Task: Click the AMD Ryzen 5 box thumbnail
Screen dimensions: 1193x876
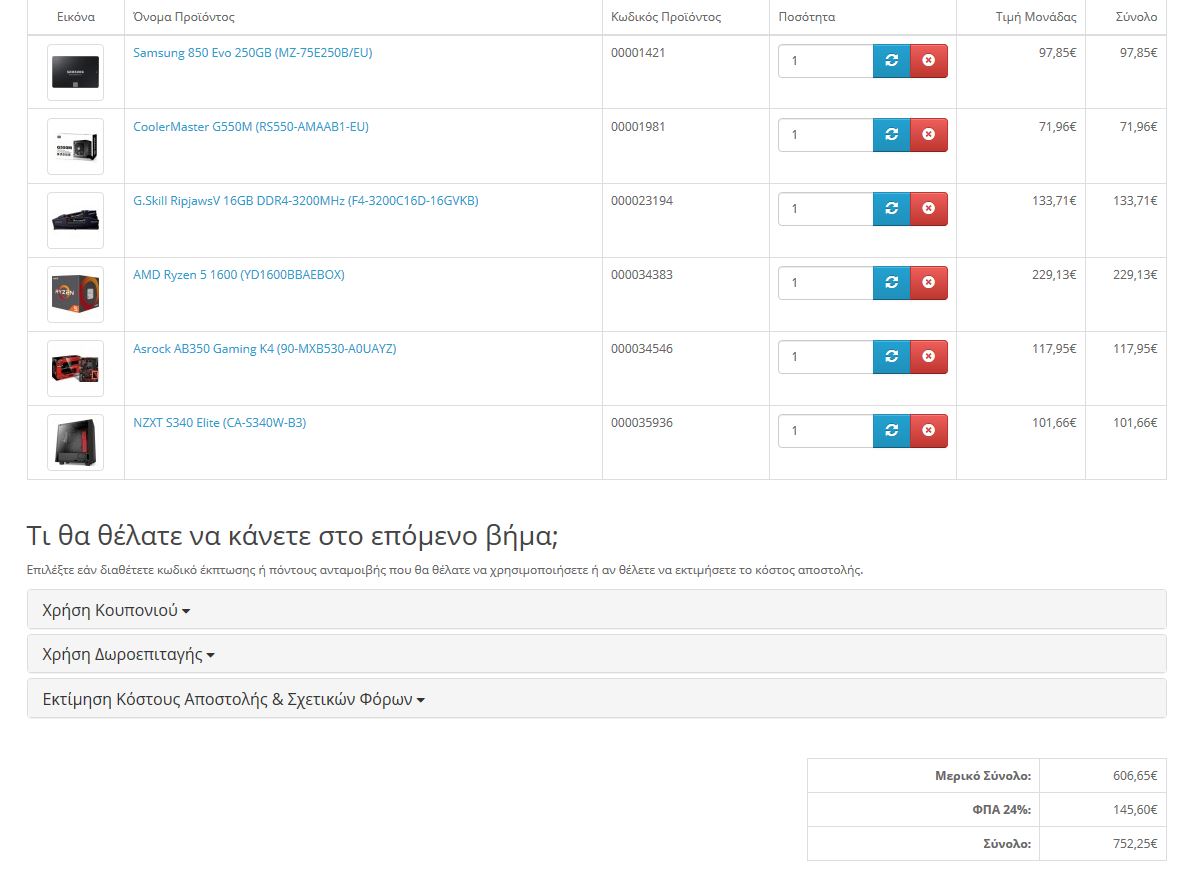Action: pyautogui.click(x=75, y=294)
